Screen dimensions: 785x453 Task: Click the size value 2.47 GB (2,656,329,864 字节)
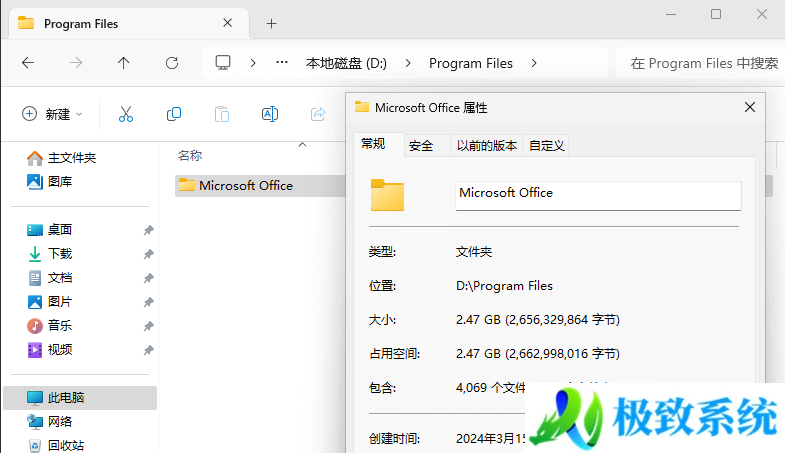click(x=538, y=320)
